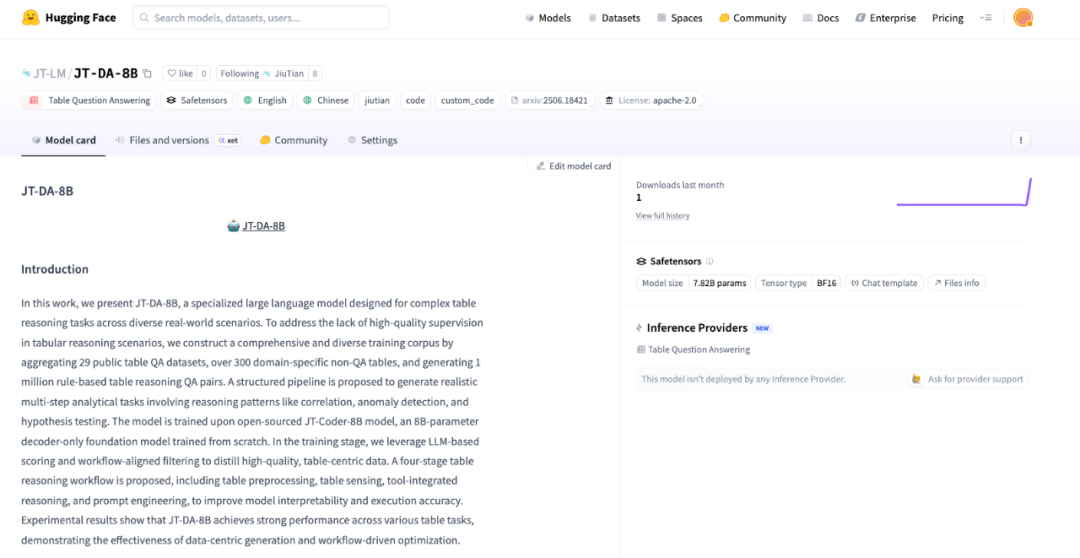Open the View full history link

click(x=663, y=216)
